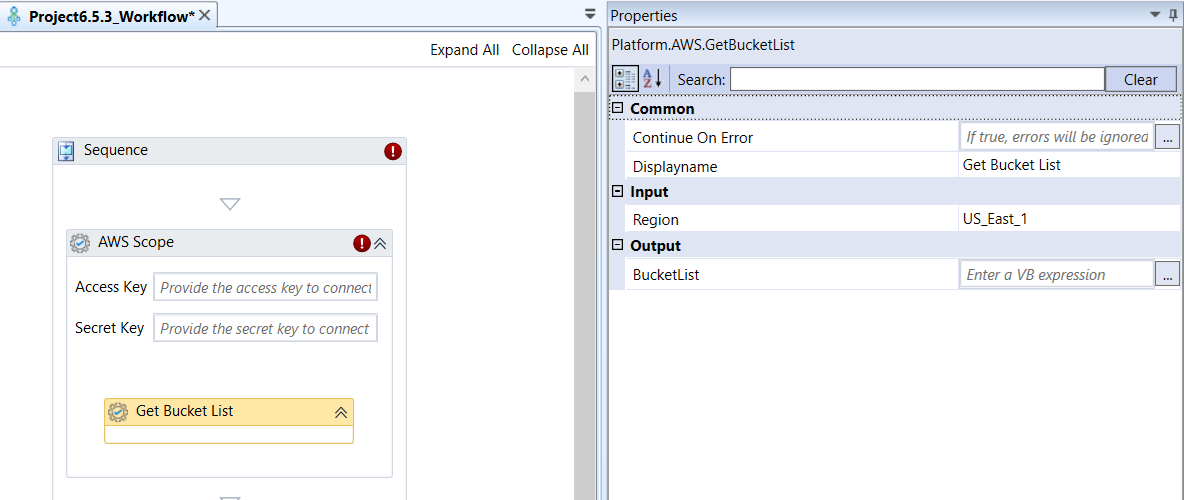Click the Sequence activity icon
1184x500 pixels.
tap(66, 151)
